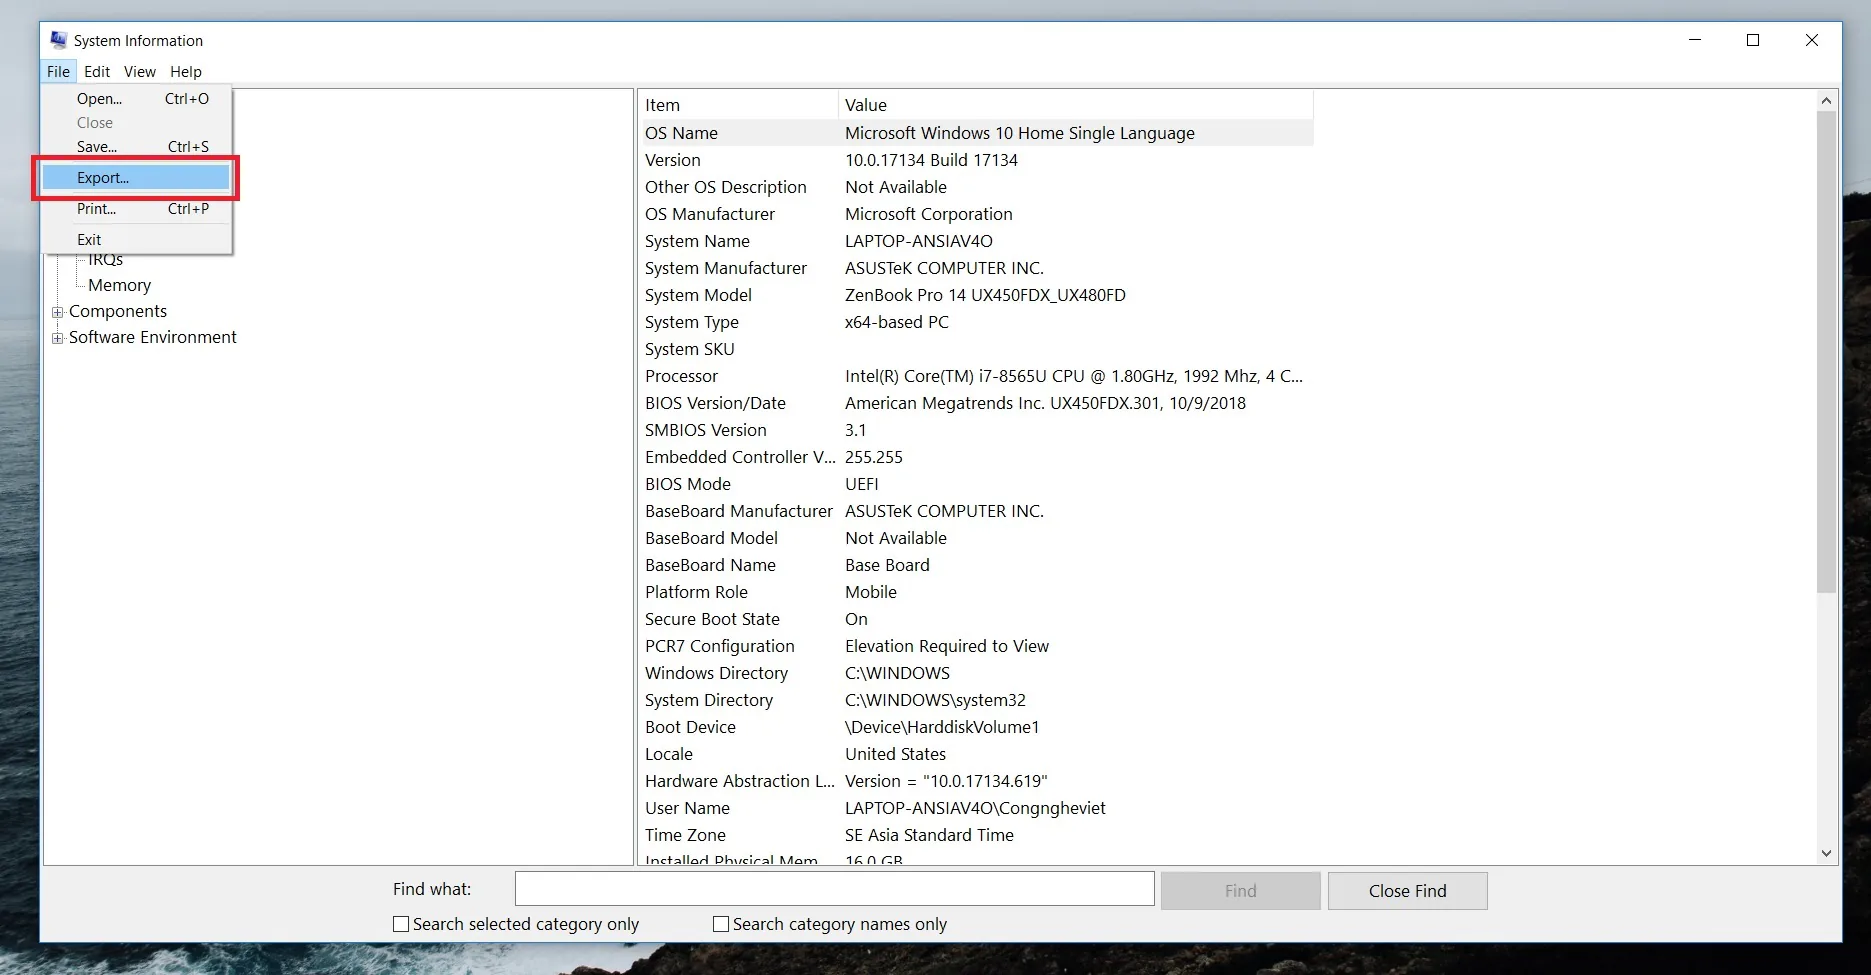Screen dimensions: 1871x975
Task: Enable Search category names only checkbox
Action: point(721,924)
